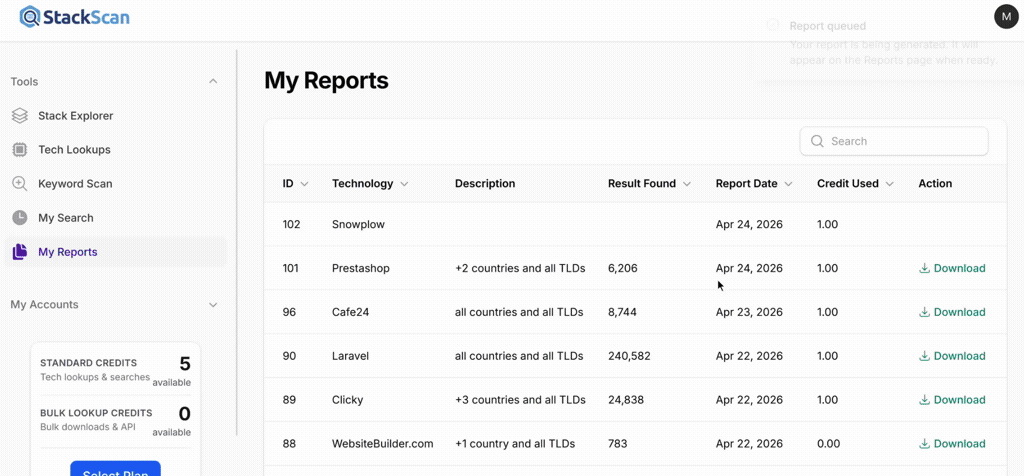
Task: Click download icon for Prestashop report
Action: click(x=925, y=268)
